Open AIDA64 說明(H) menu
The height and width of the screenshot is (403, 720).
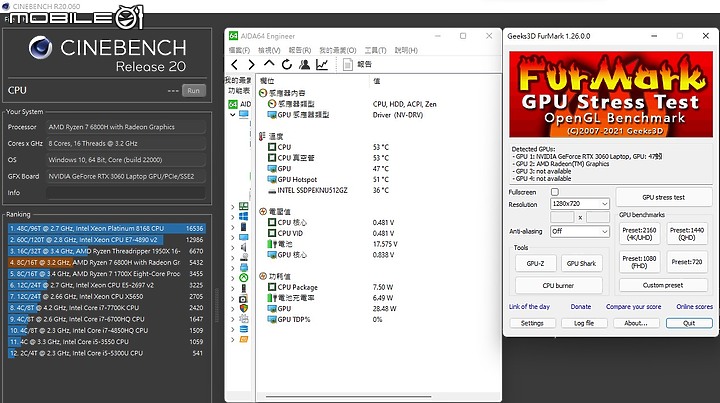click(406, 50)
